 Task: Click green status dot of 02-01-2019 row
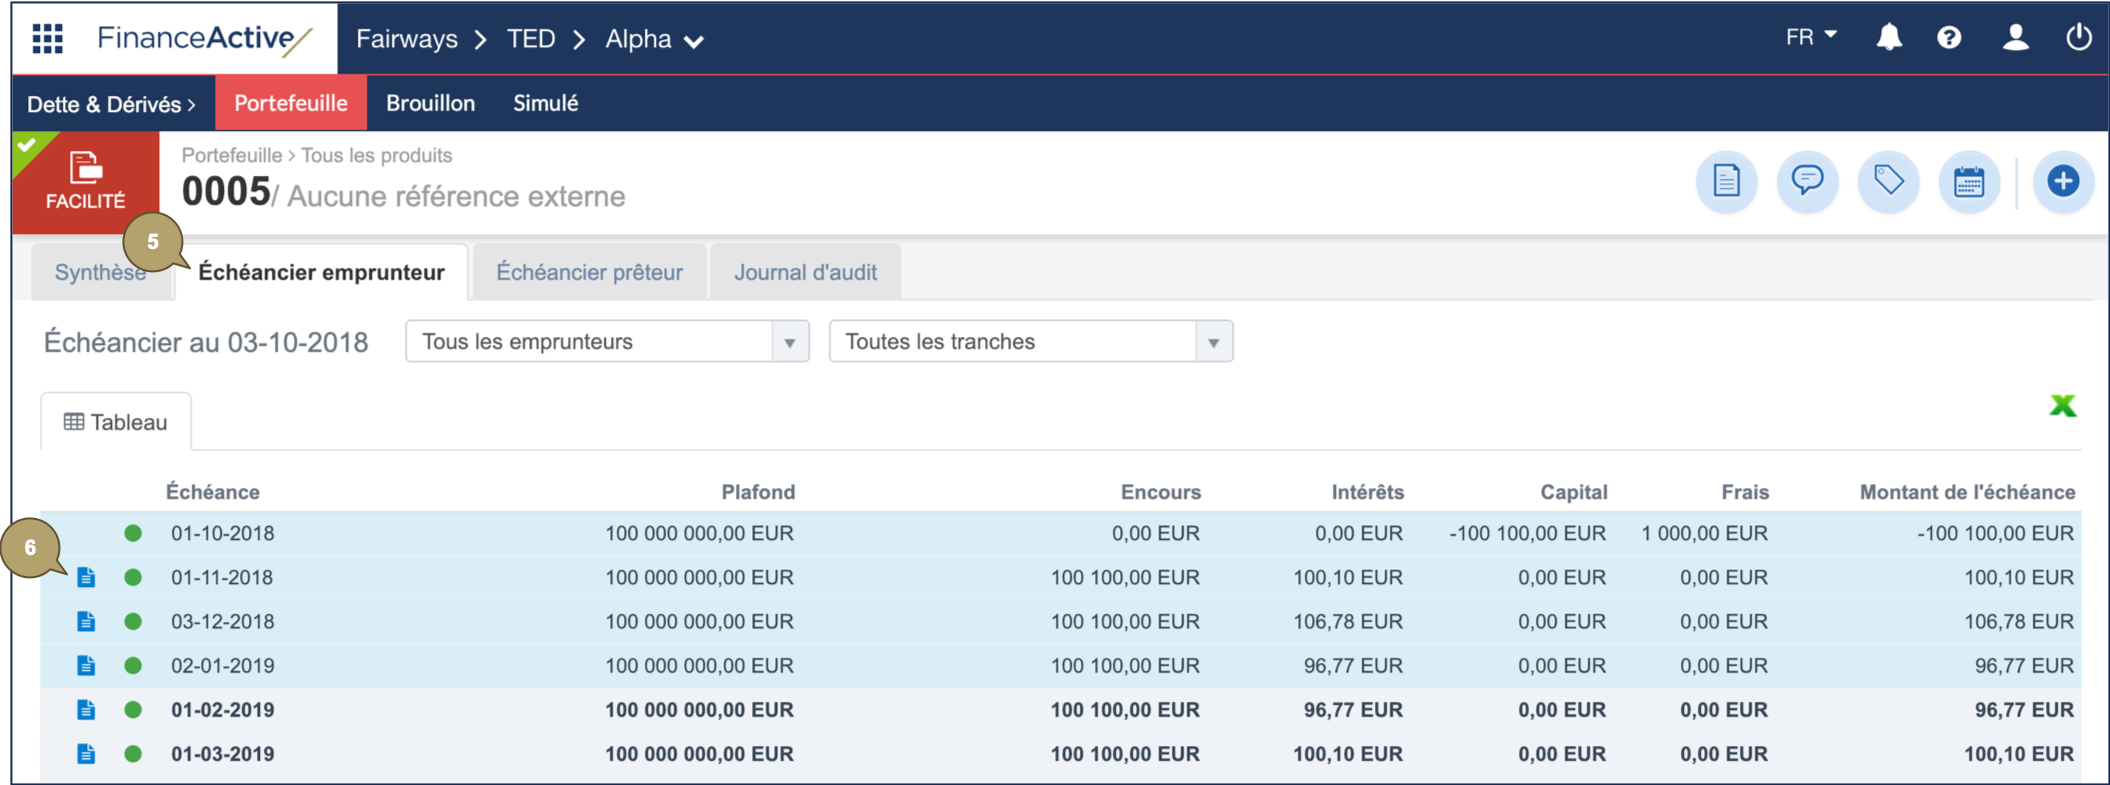click(x=133, y=665)
